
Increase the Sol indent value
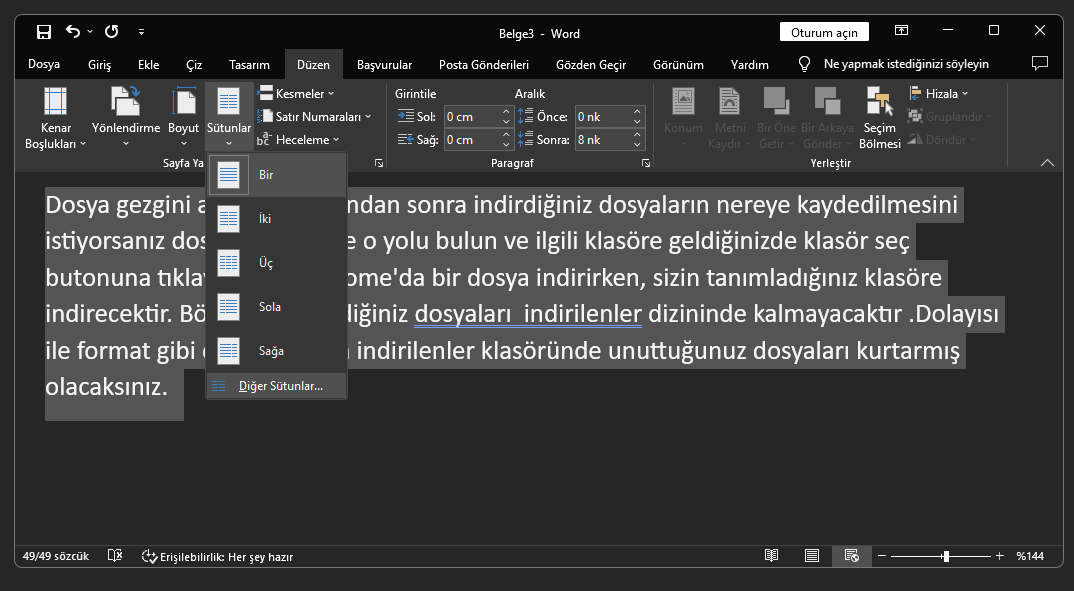(506, 112)
